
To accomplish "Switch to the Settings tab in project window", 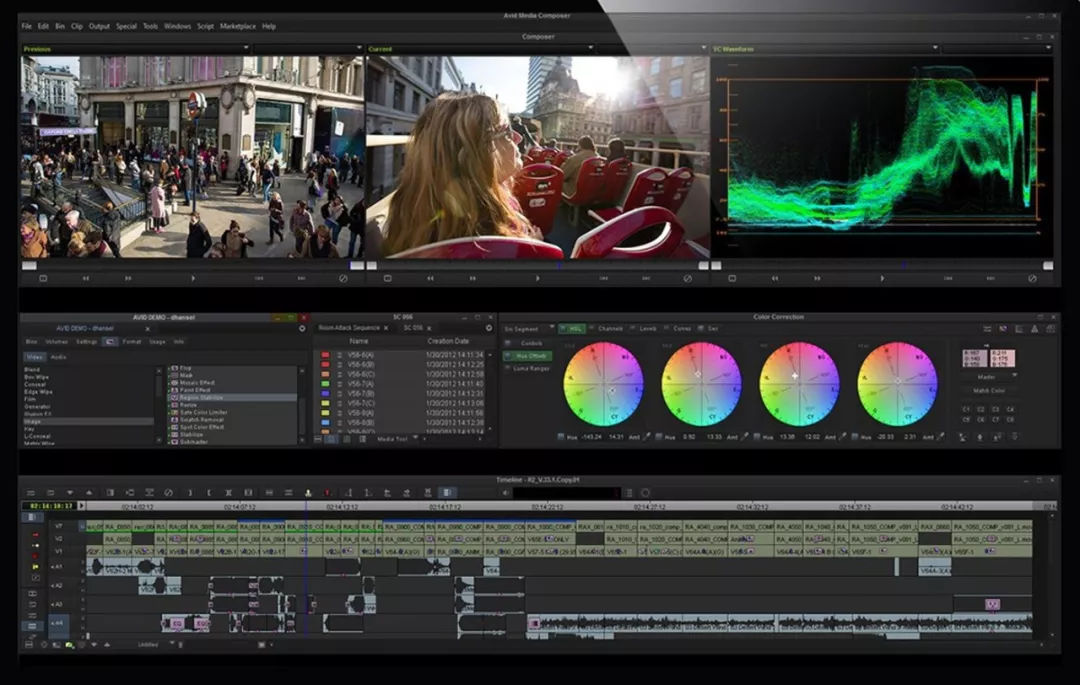I will 86,341.
